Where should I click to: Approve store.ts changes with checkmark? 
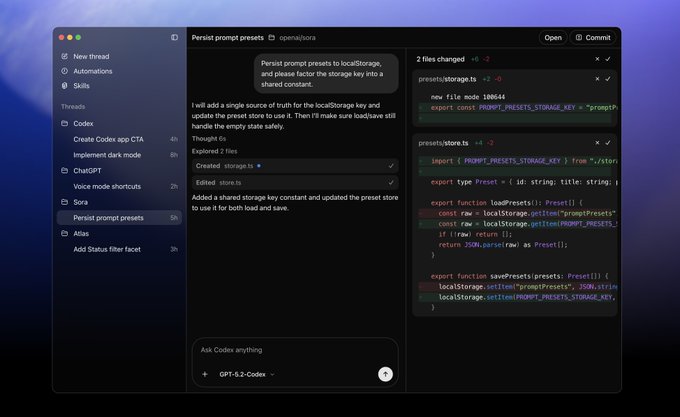tap(608, 143)
